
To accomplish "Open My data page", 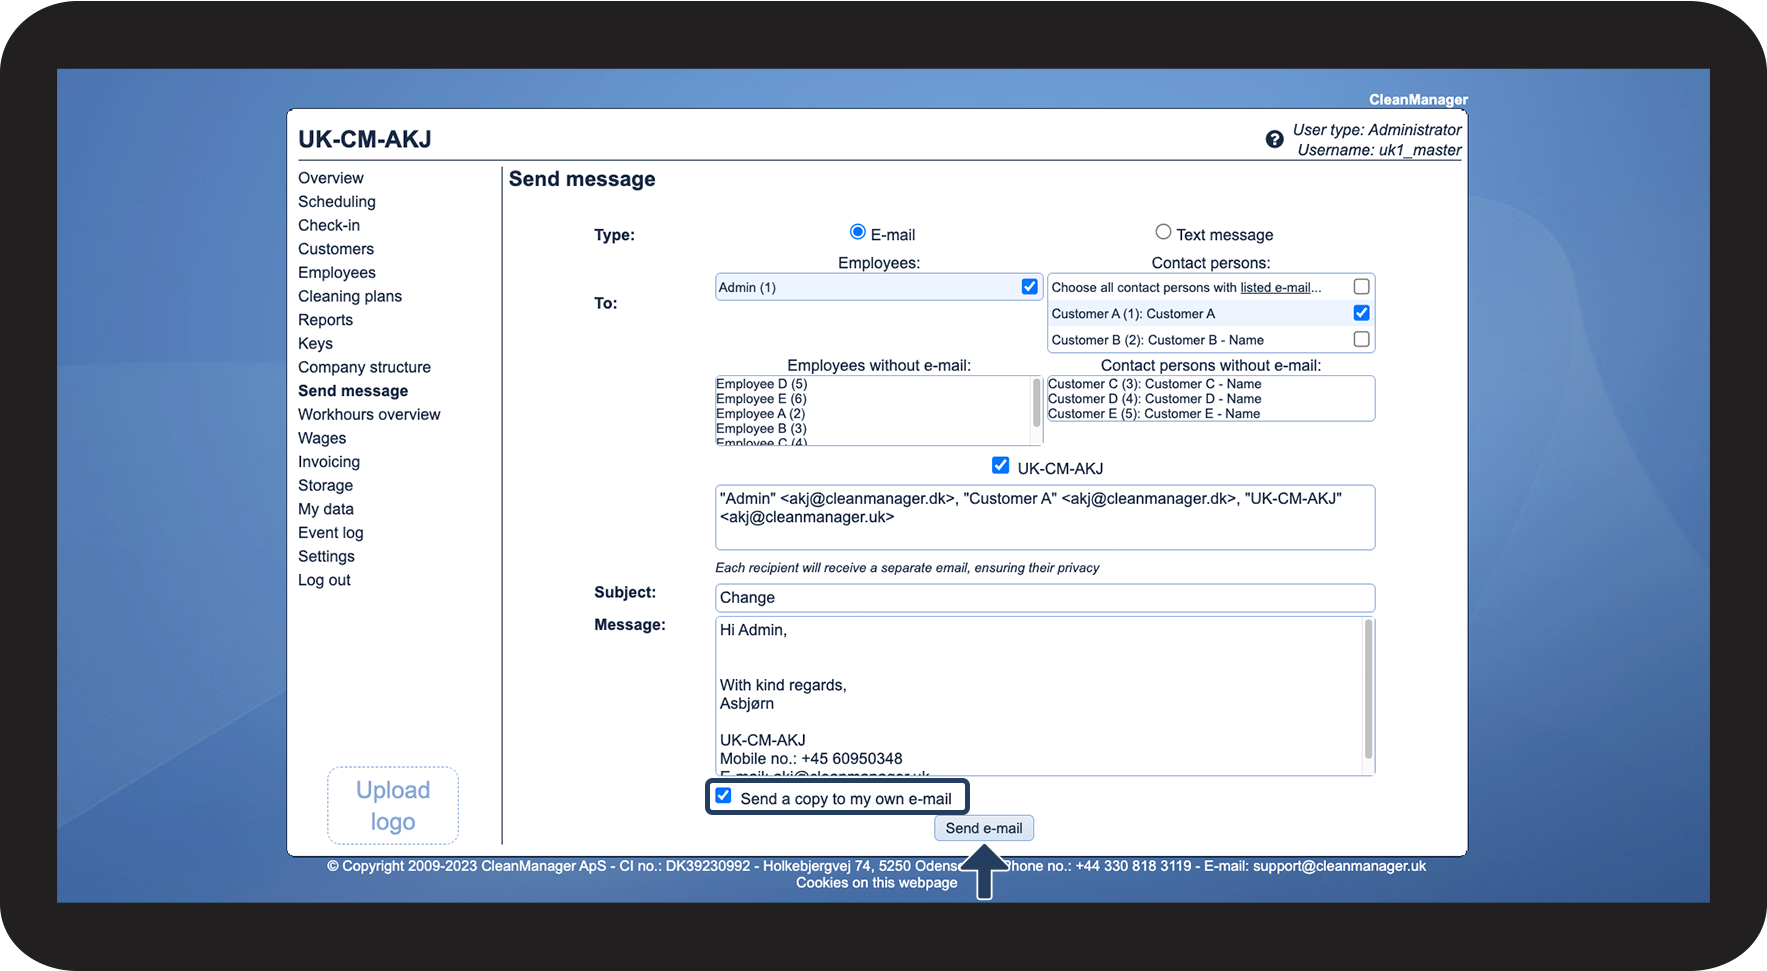I will [x=326, y=509].
